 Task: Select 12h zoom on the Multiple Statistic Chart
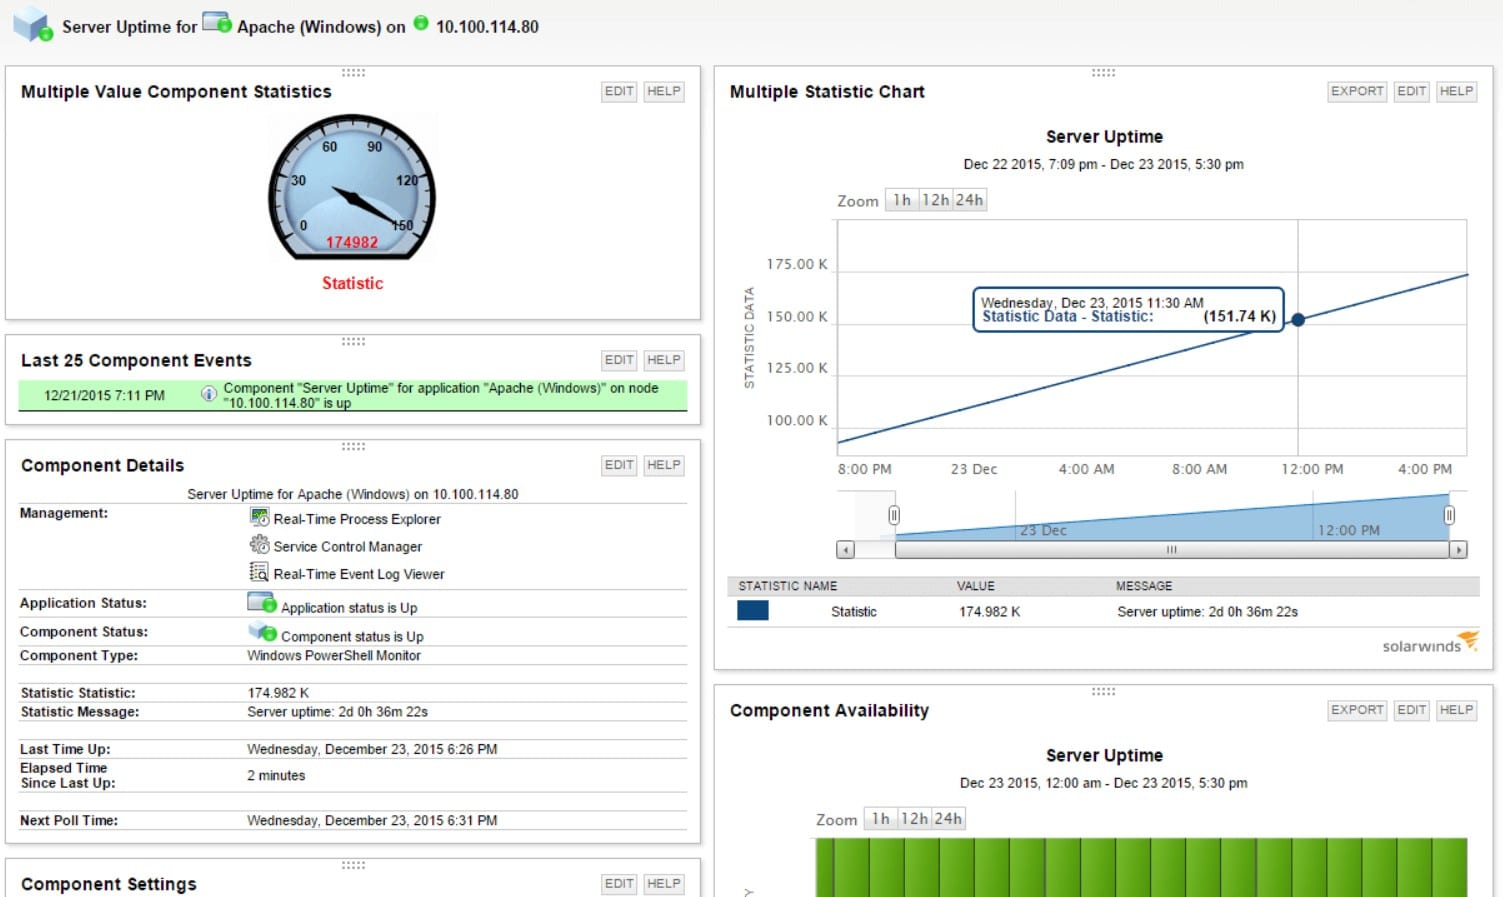(934, 199)
